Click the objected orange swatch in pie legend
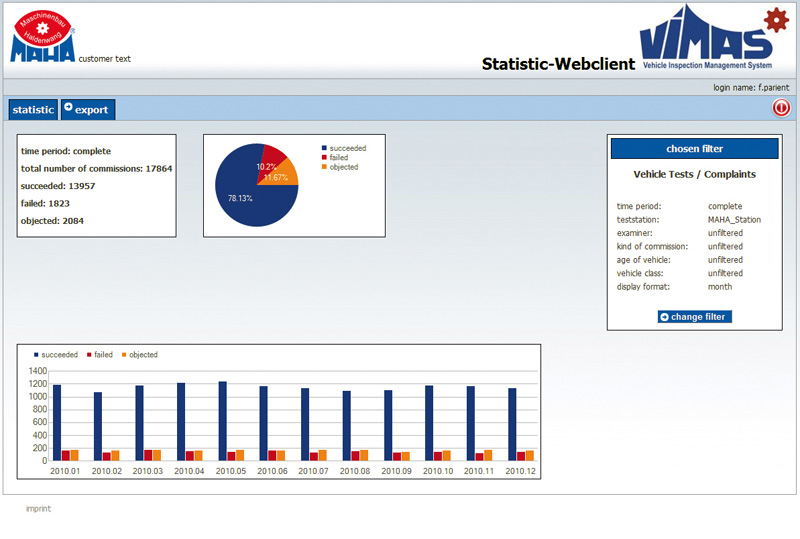Image resolution: width=800 pixels, height=539 pixels. coord(324,167)
